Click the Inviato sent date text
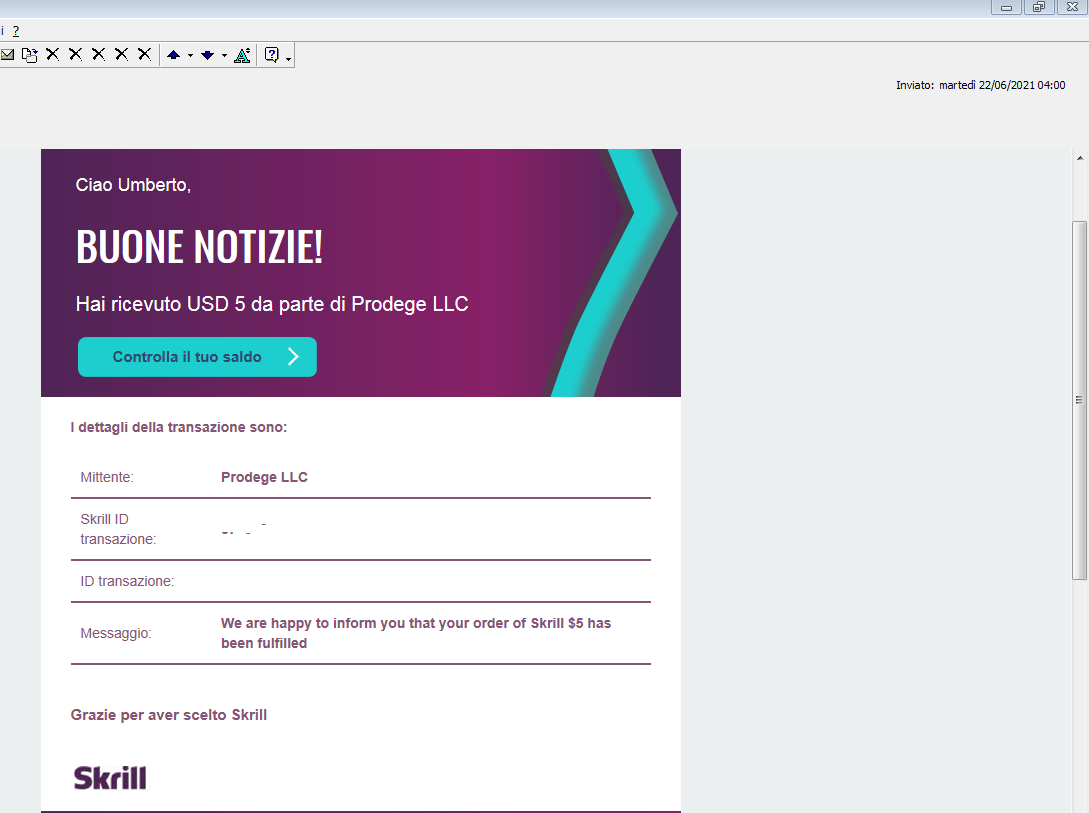The width and height of the screenshot is (1089, 813). 980,85
